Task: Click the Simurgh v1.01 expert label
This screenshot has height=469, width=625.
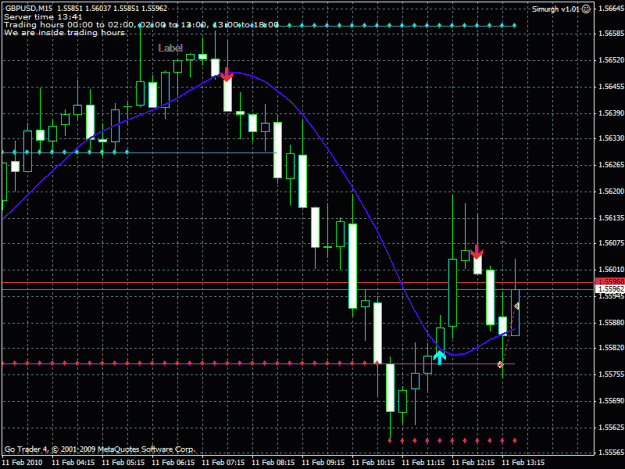Action: [555, 9]
